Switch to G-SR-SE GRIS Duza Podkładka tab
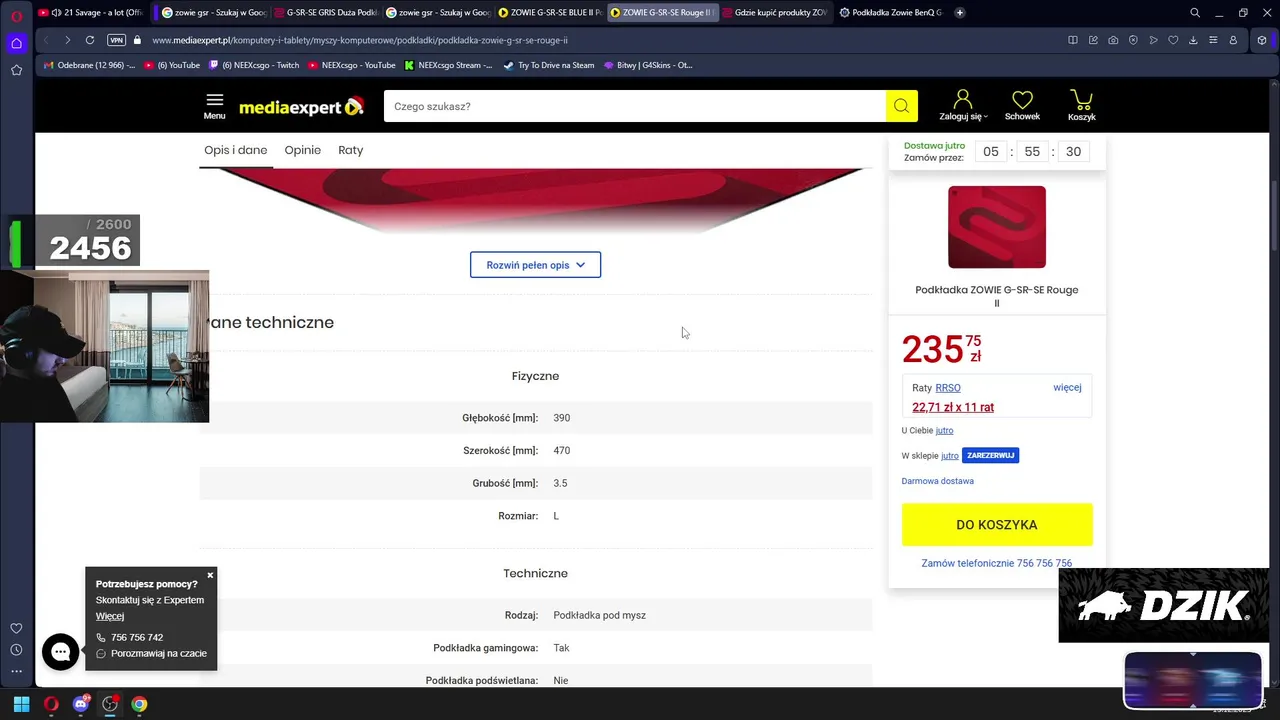This screenshot has height=720, width=1280. point(325,13)
